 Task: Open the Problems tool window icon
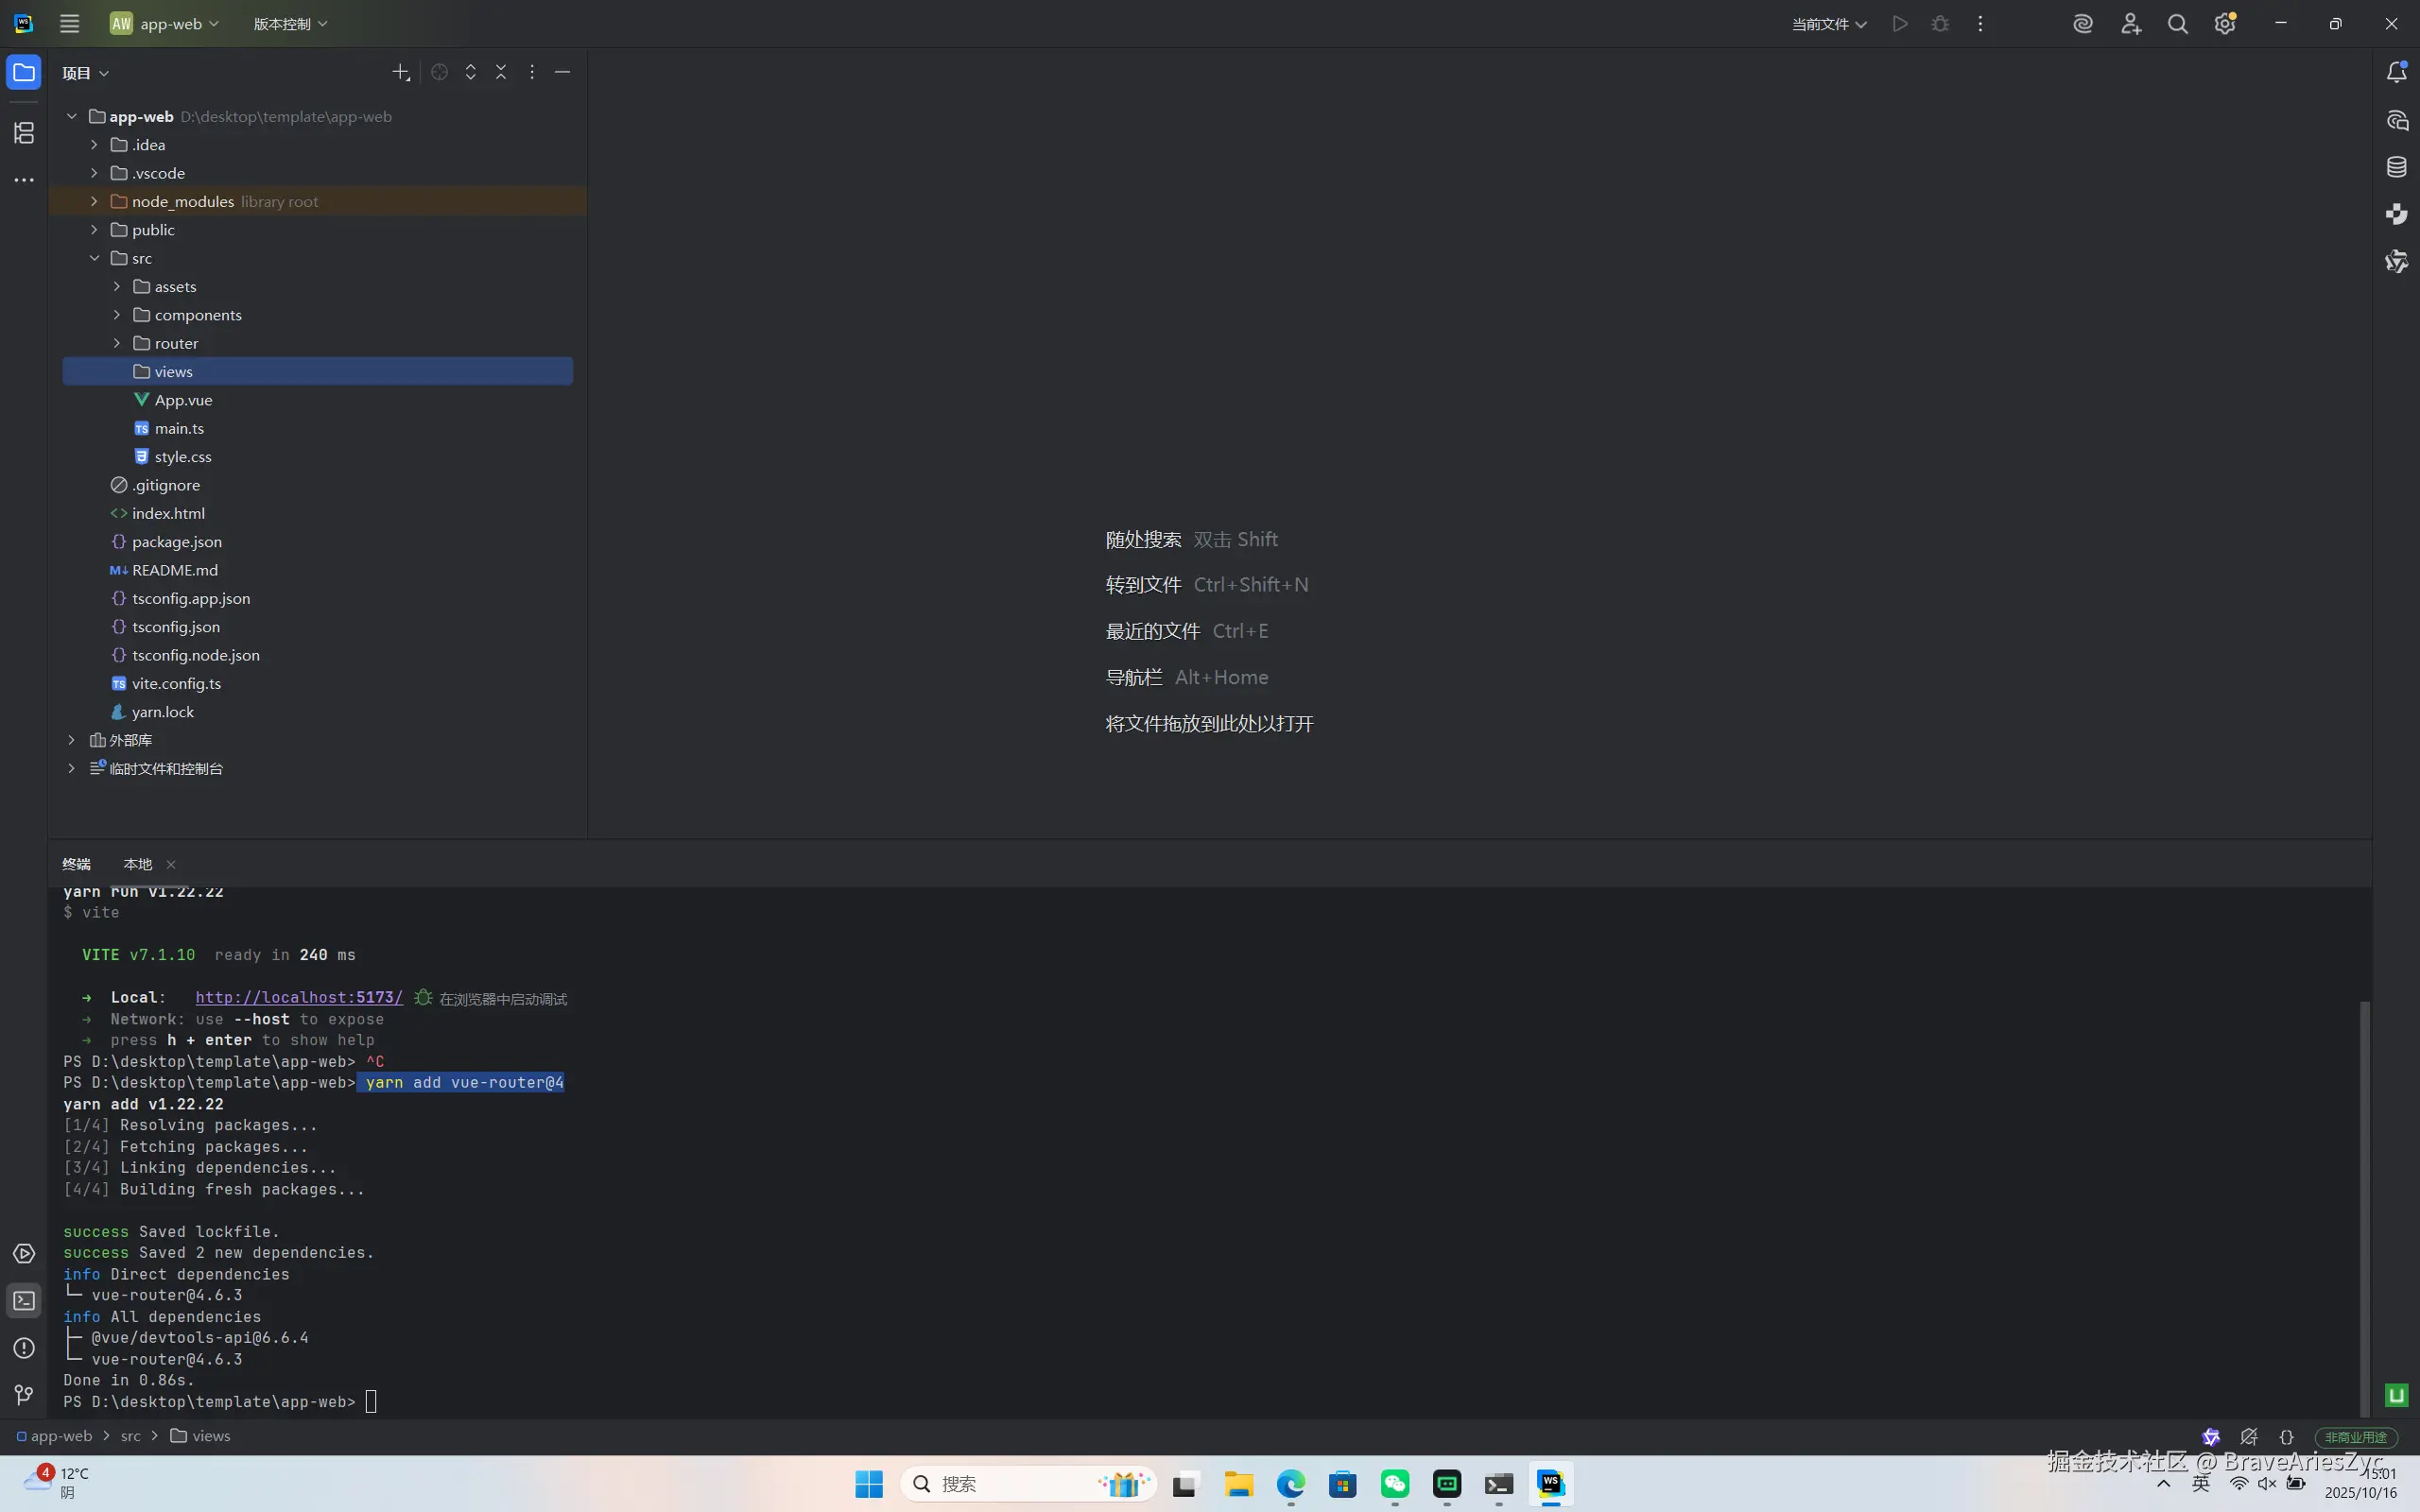24,1348
